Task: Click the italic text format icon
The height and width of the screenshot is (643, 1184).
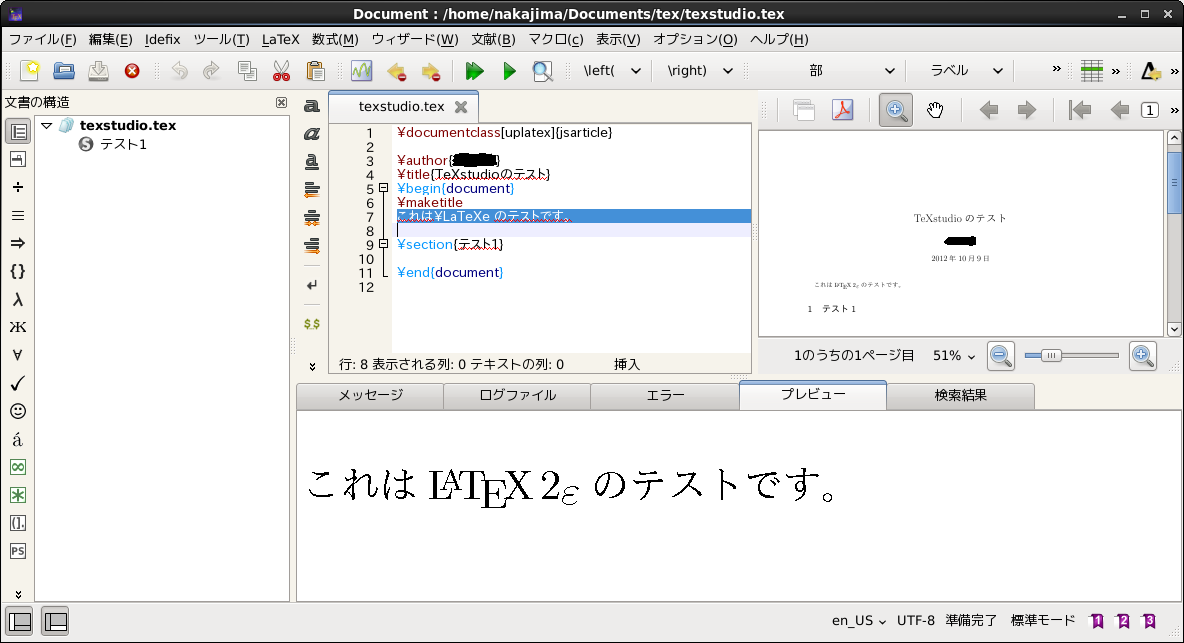Action: click(311, 134)
